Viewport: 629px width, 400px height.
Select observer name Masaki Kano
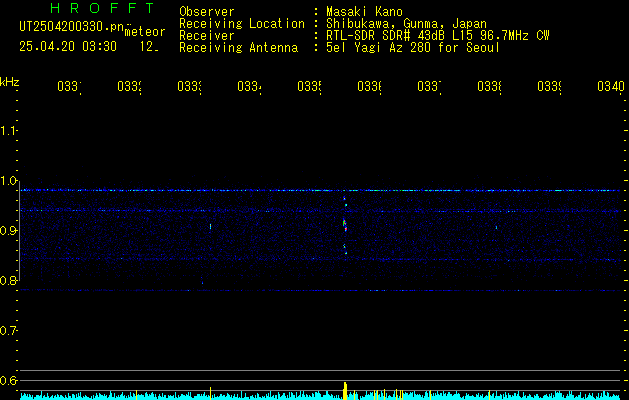coord(364,12)
